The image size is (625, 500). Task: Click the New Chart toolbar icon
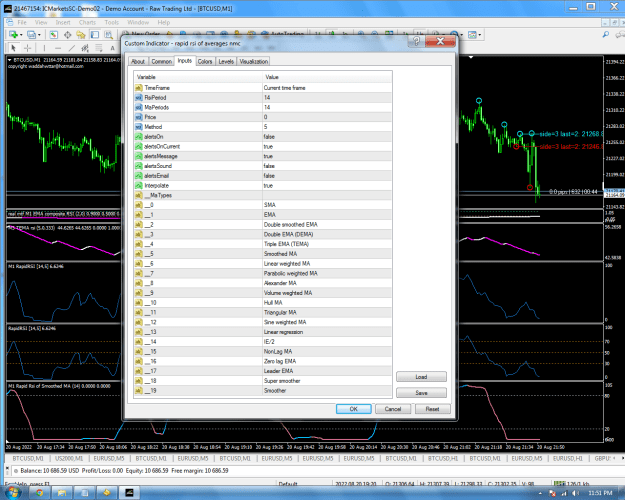(13, 35)
